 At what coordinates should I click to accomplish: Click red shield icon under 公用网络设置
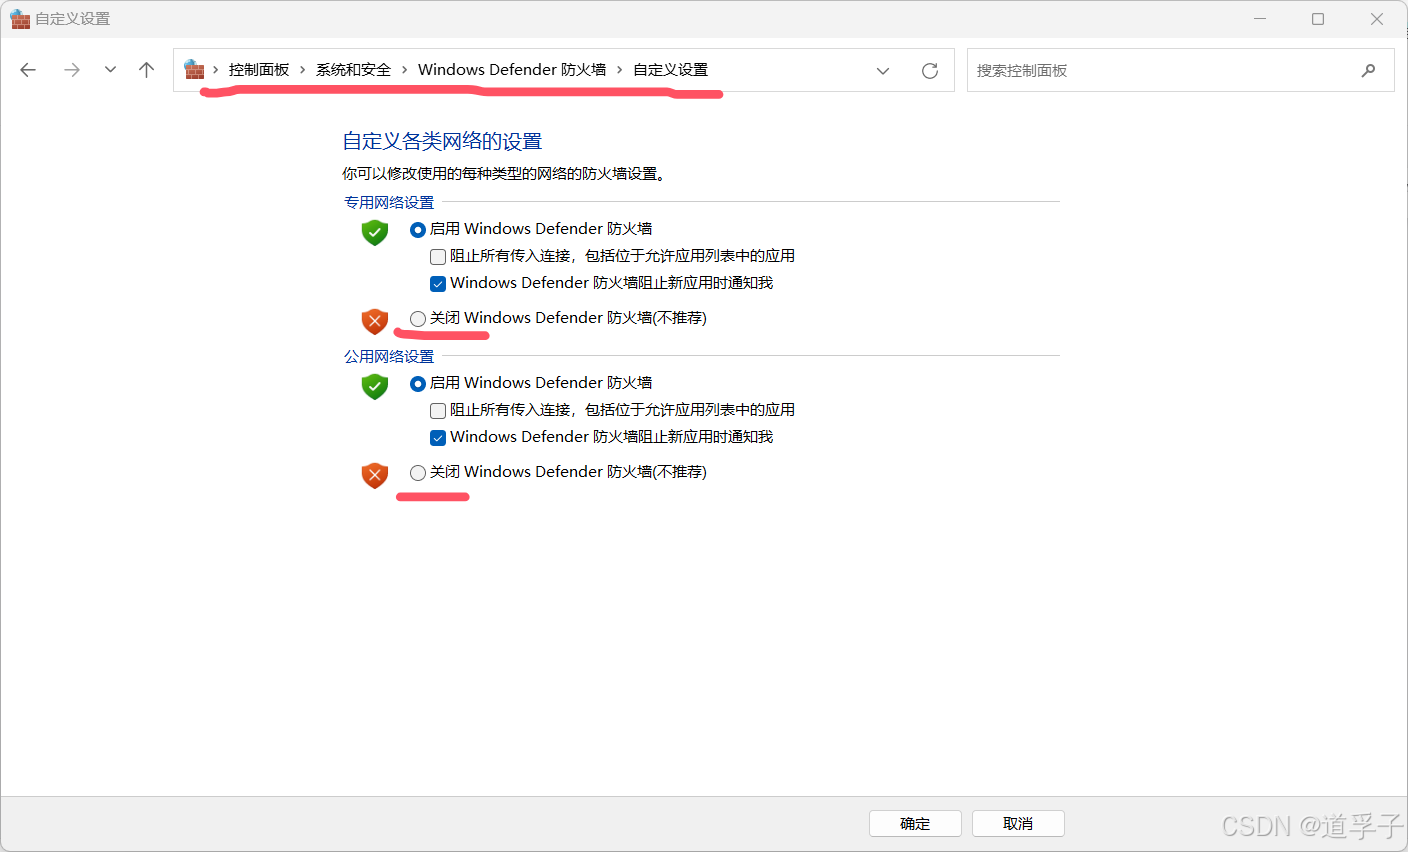[x=375, y=475]
